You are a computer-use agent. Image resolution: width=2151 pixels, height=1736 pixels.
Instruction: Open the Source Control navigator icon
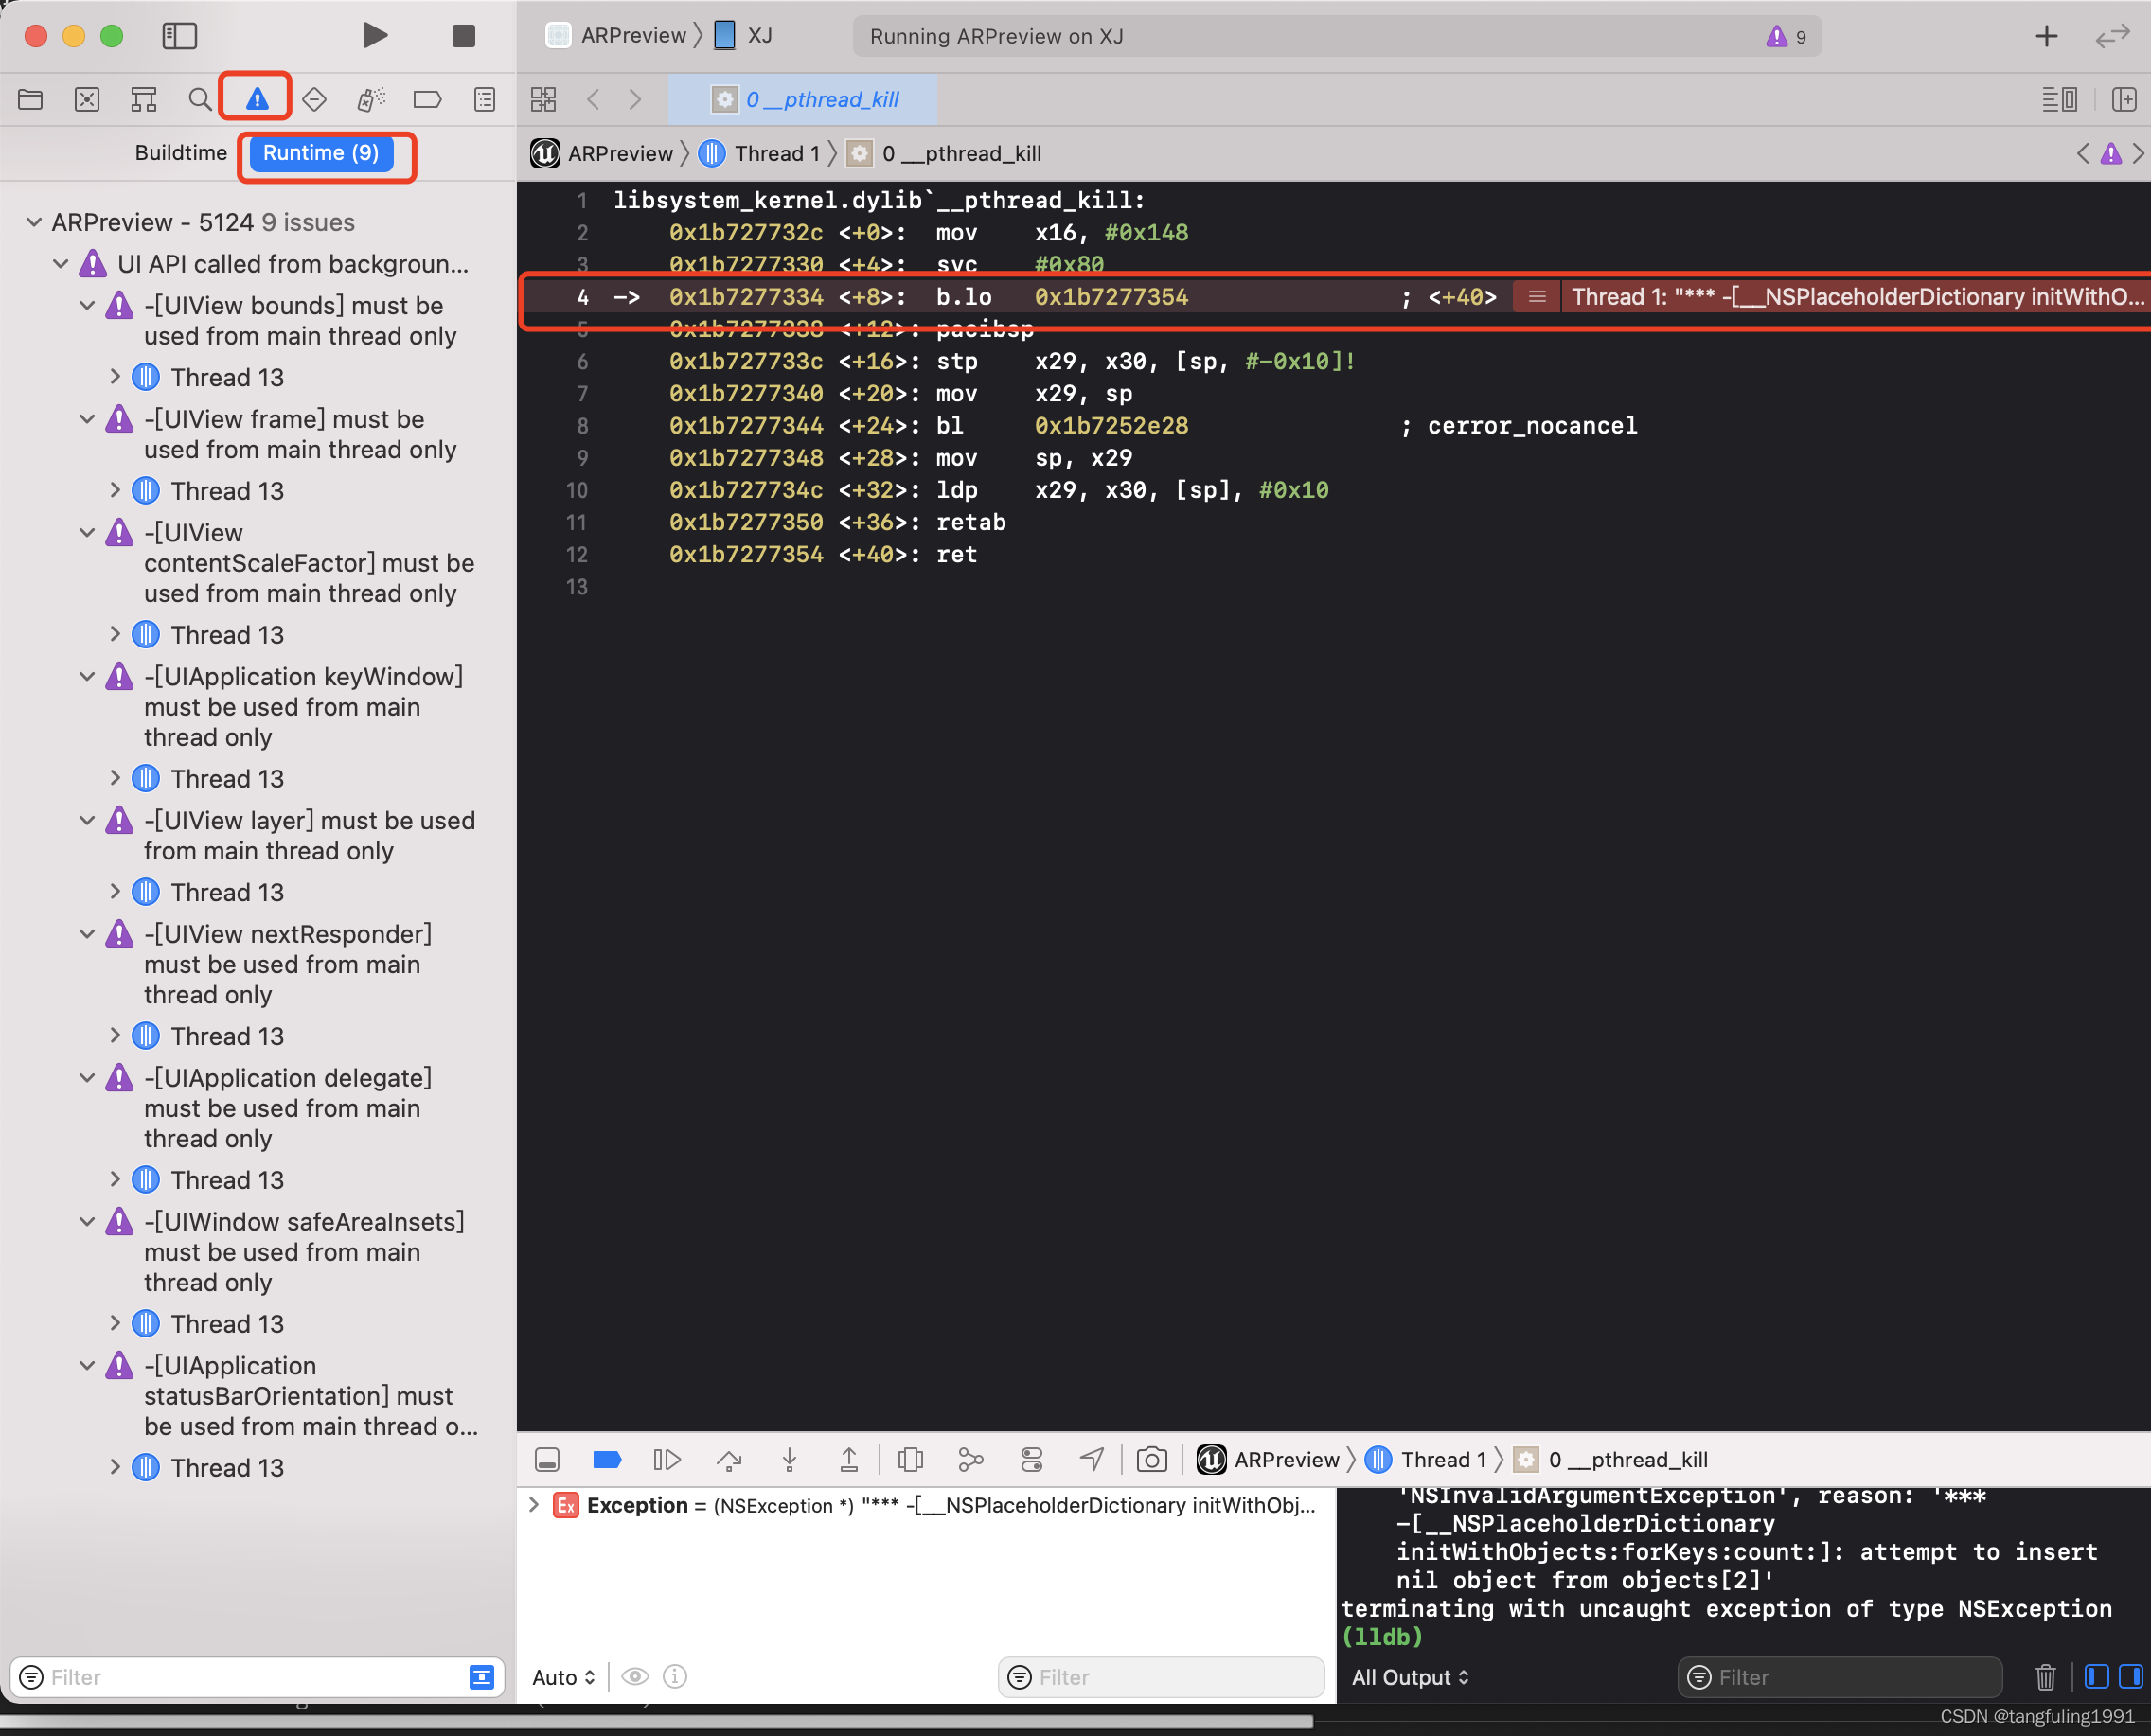[87, 99]
